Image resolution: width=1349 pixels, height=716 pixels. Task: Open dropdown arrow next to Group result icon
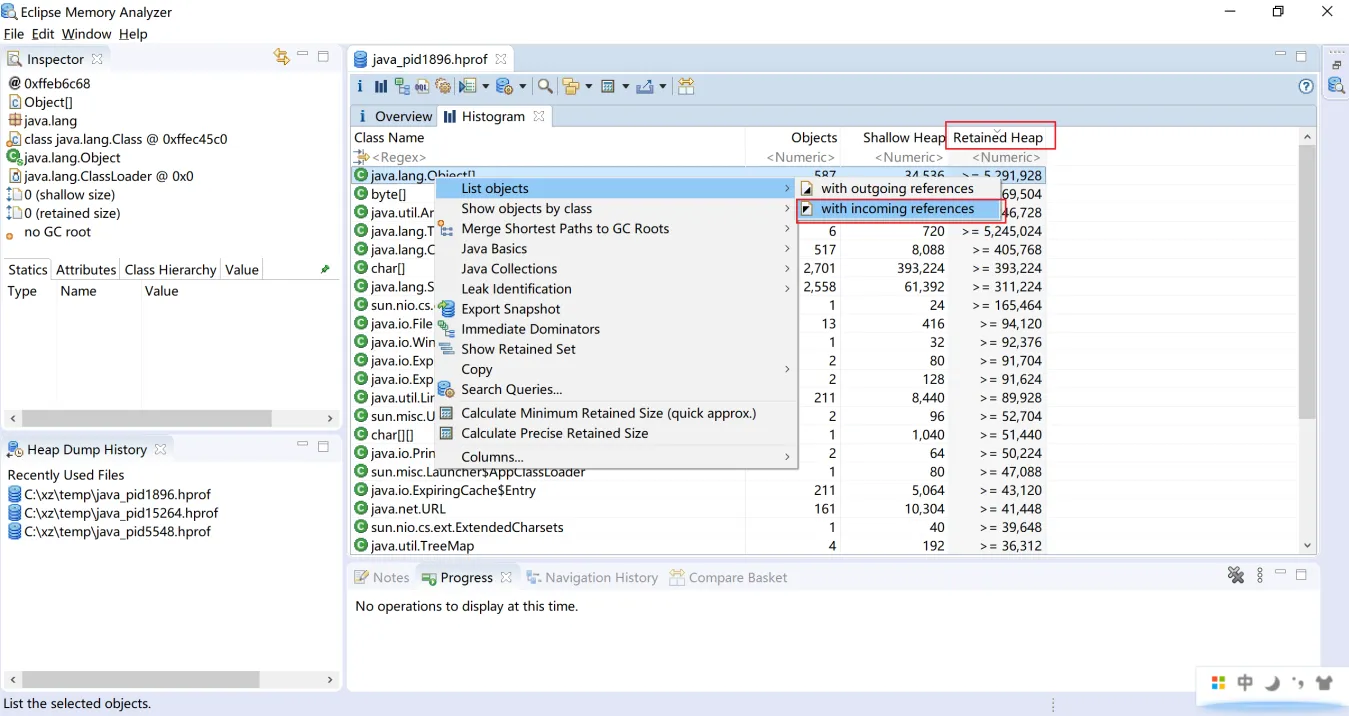pyautogui.click(x=588, y=87)
